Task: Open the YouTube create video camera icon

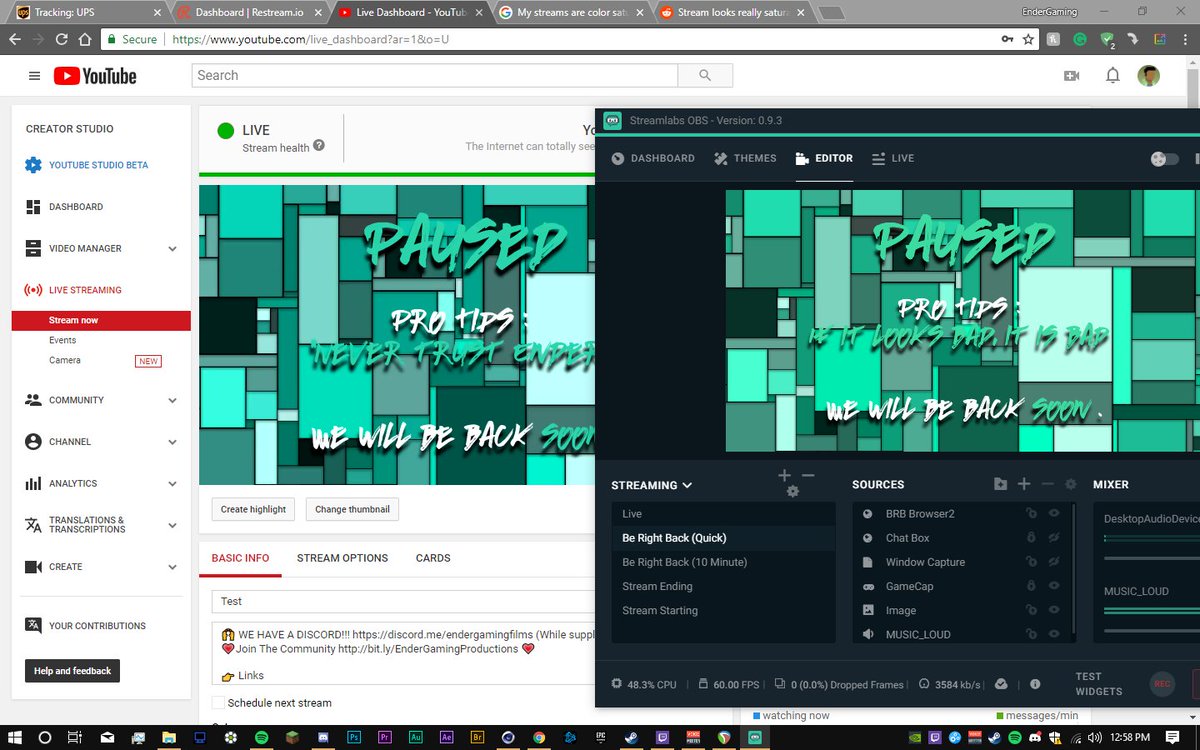Action: 1072,76
